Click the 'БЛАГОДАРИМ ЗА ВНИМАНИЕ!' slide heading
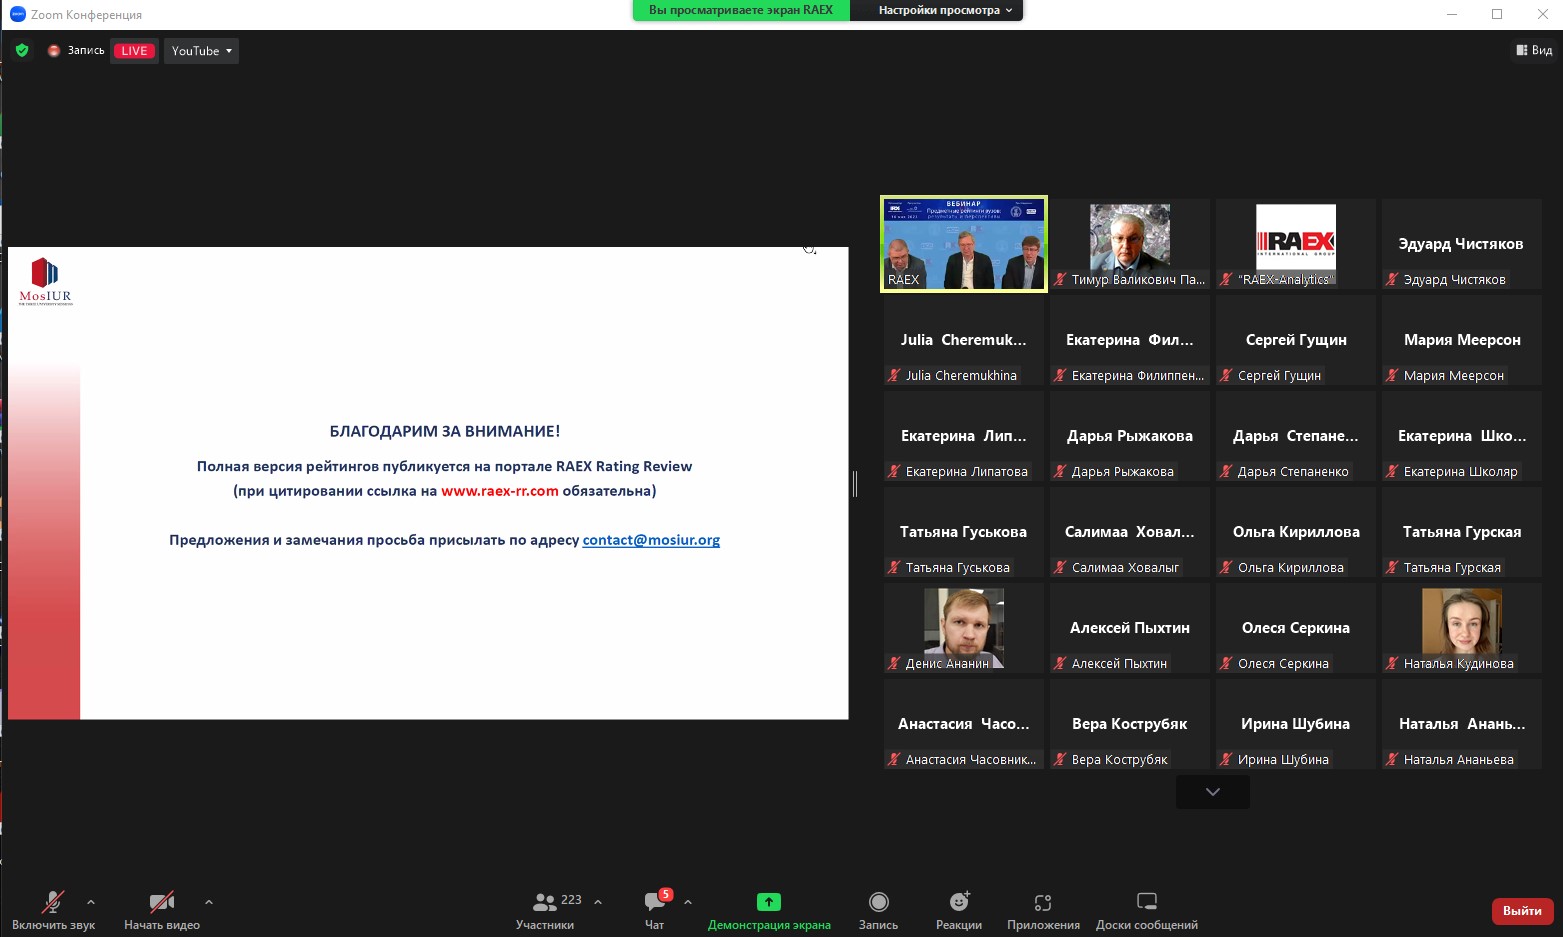1563x937 pixels. pos(445,431)
